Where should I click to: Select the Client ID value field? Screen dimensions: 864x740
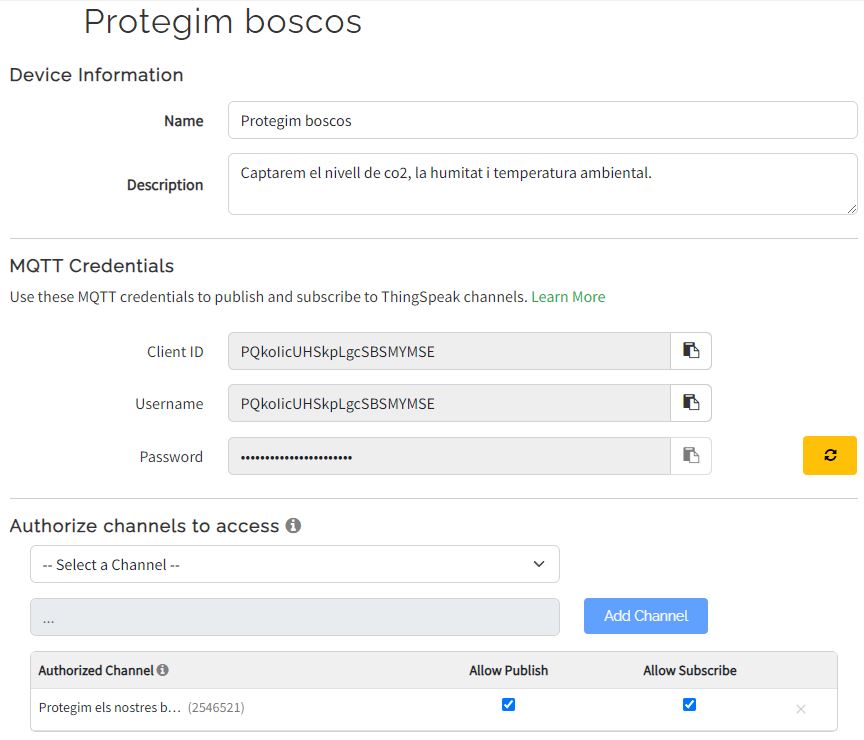[x=448, y=351]
